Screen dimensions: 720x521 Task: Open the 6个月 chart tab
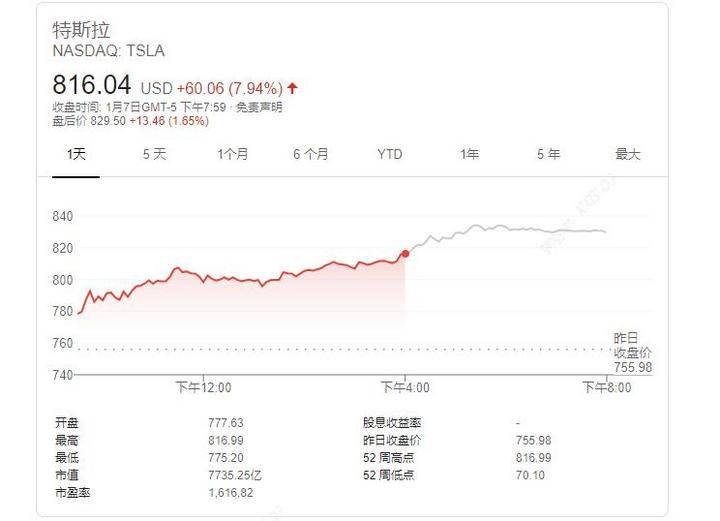(x=311, y=154)
